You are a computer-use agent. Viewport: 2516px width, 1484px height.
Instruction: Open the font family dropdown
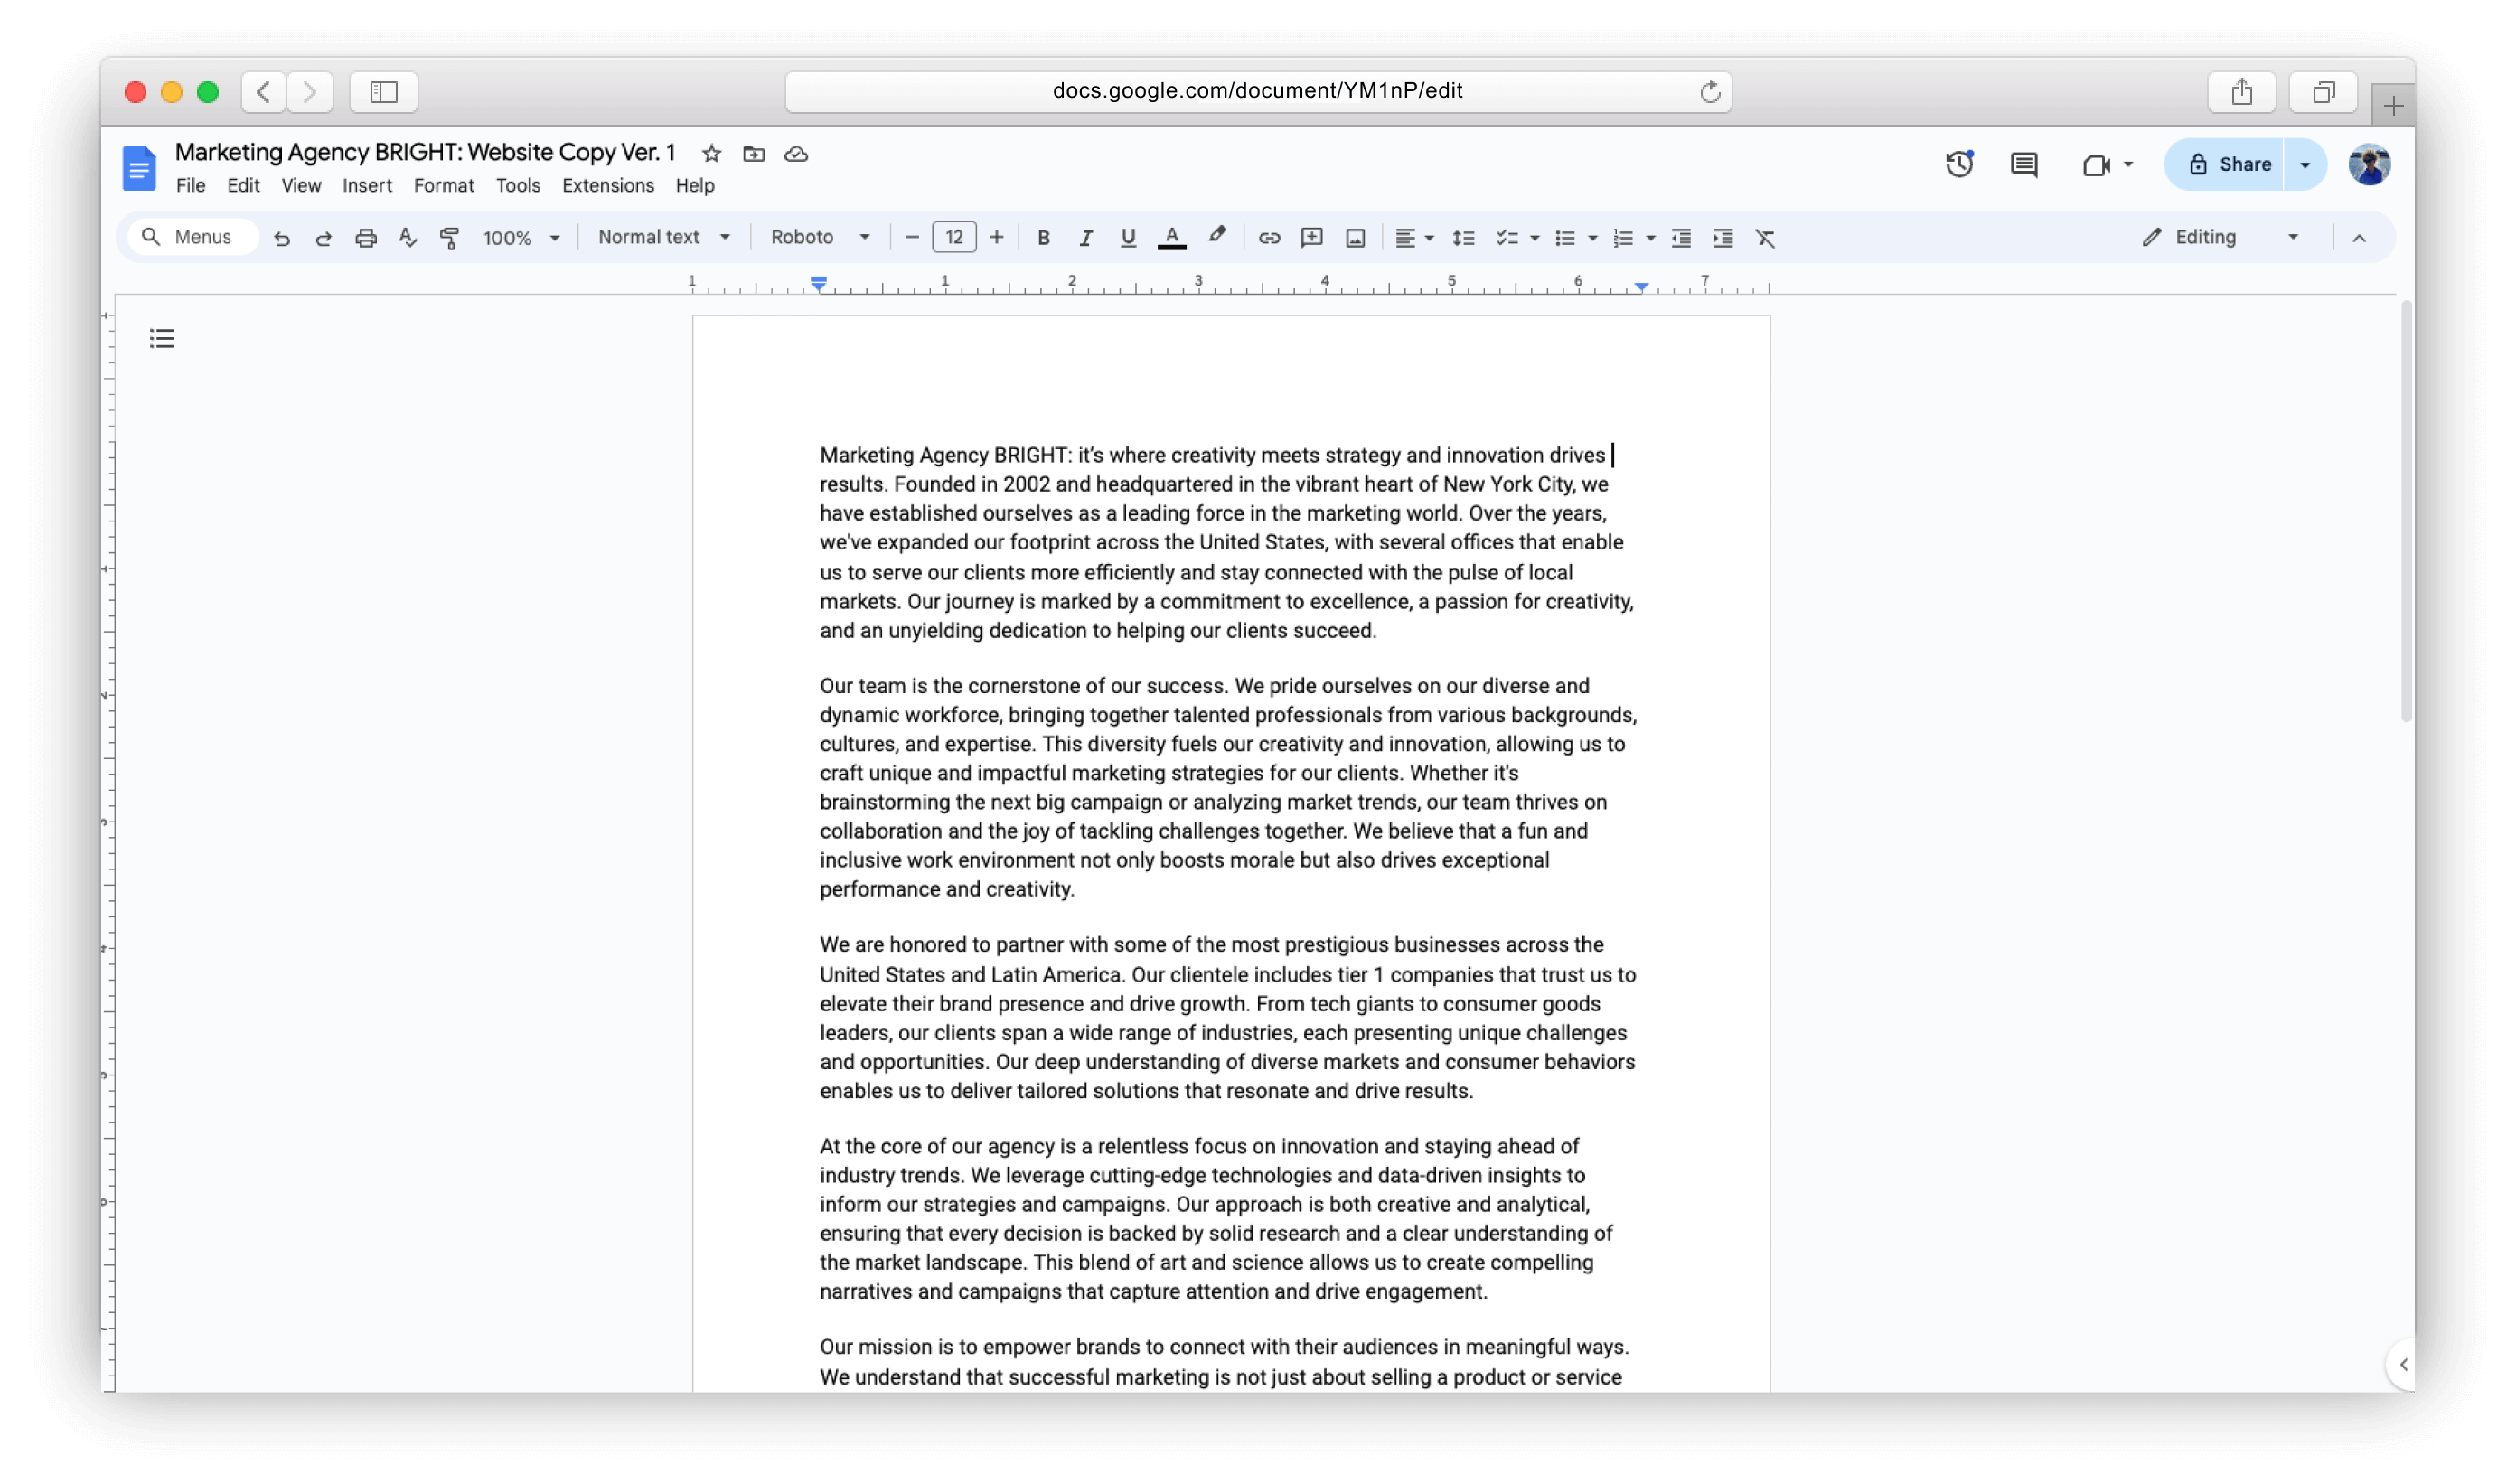818,237
